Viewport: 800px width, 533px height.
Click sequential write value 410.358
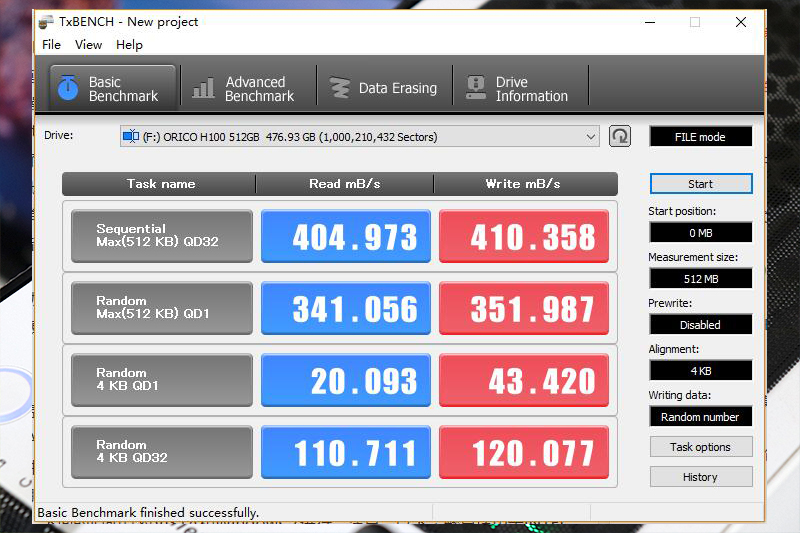coord(524,236)
